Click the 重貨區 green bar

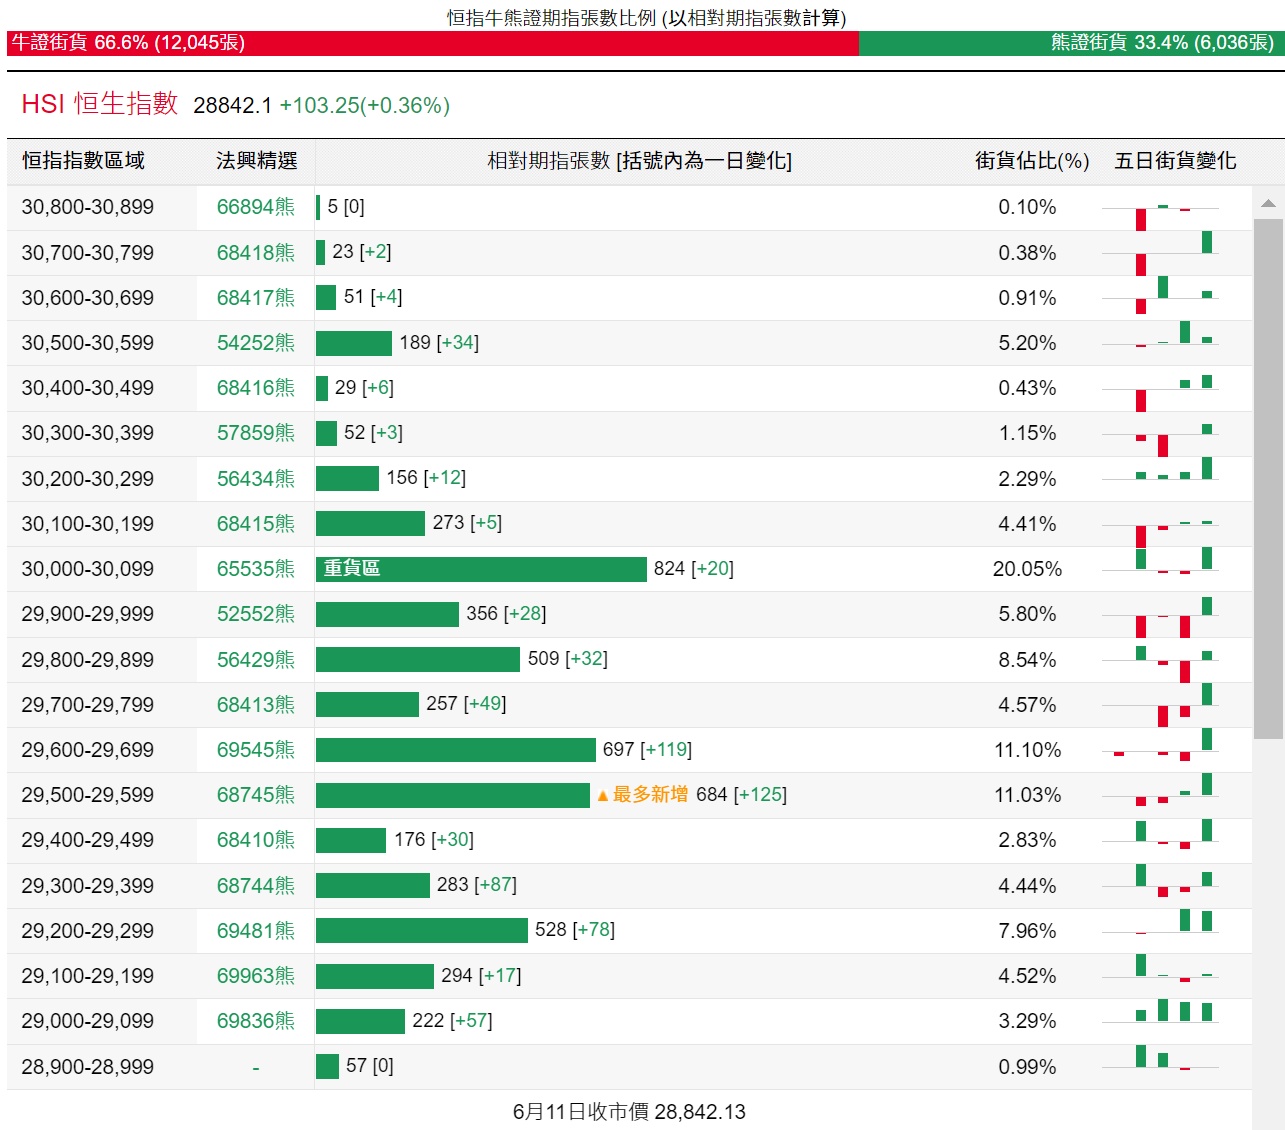(481, 569)
